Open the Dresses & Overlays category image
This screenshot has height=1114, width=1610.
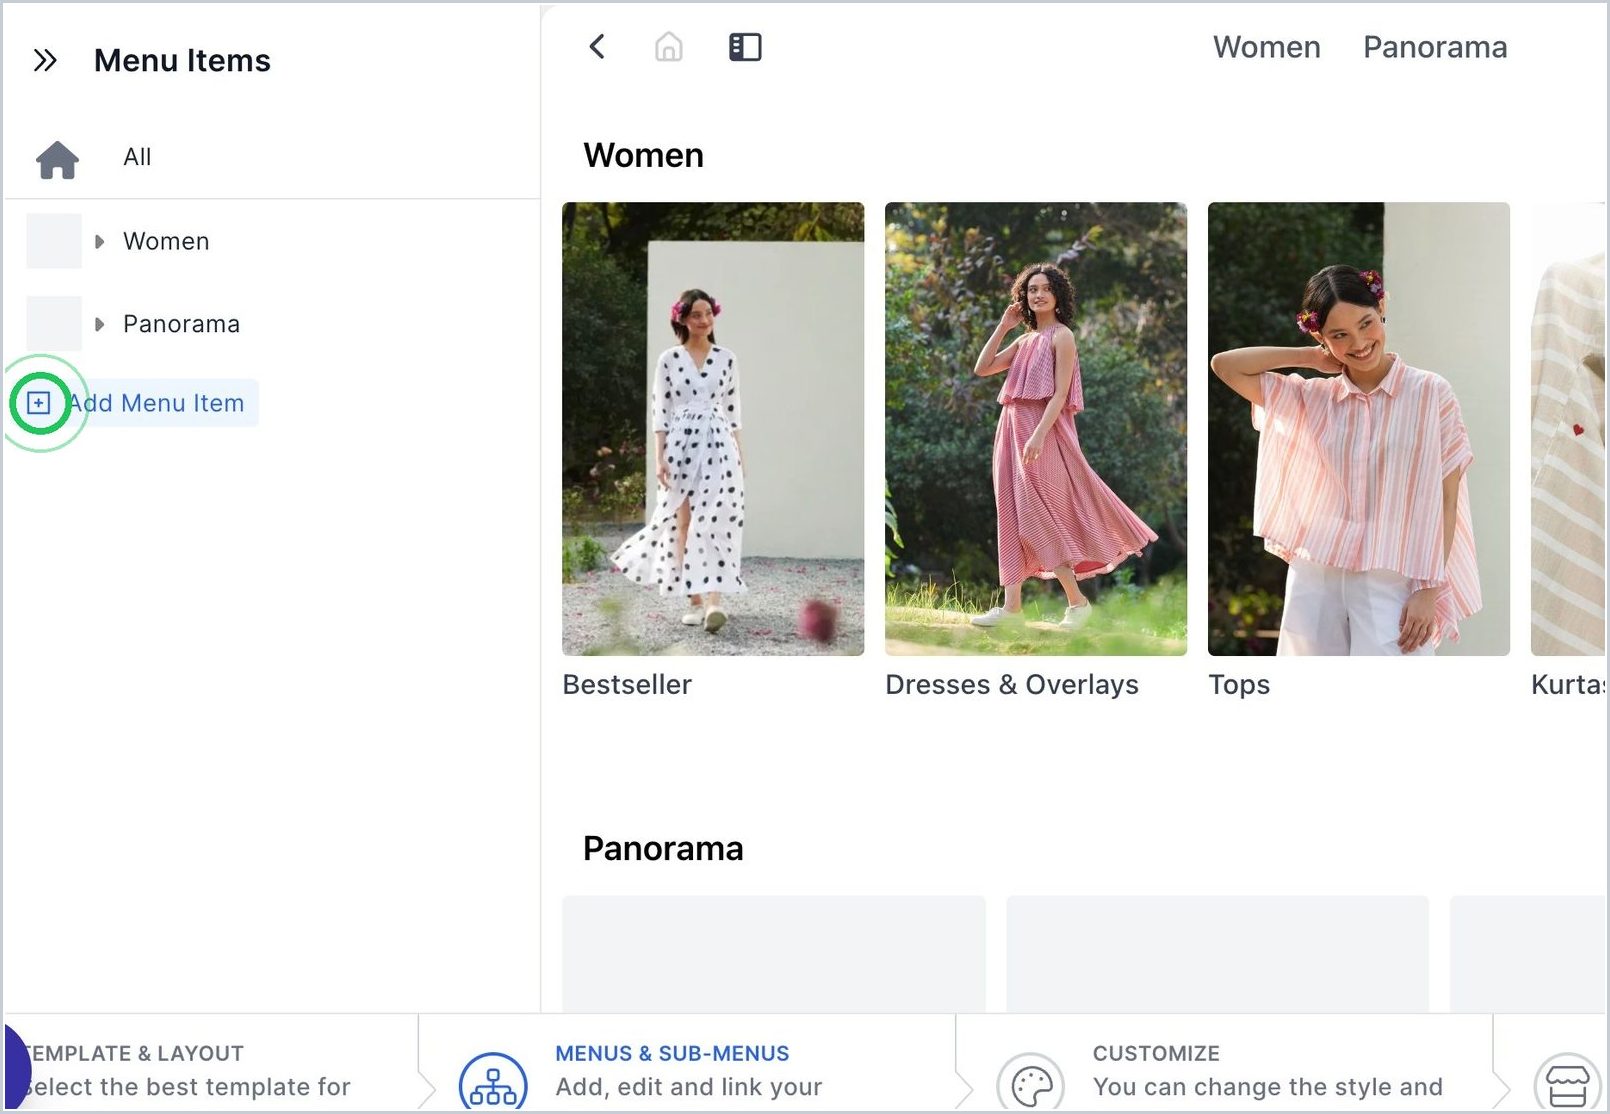click(x=1036, y=429)
